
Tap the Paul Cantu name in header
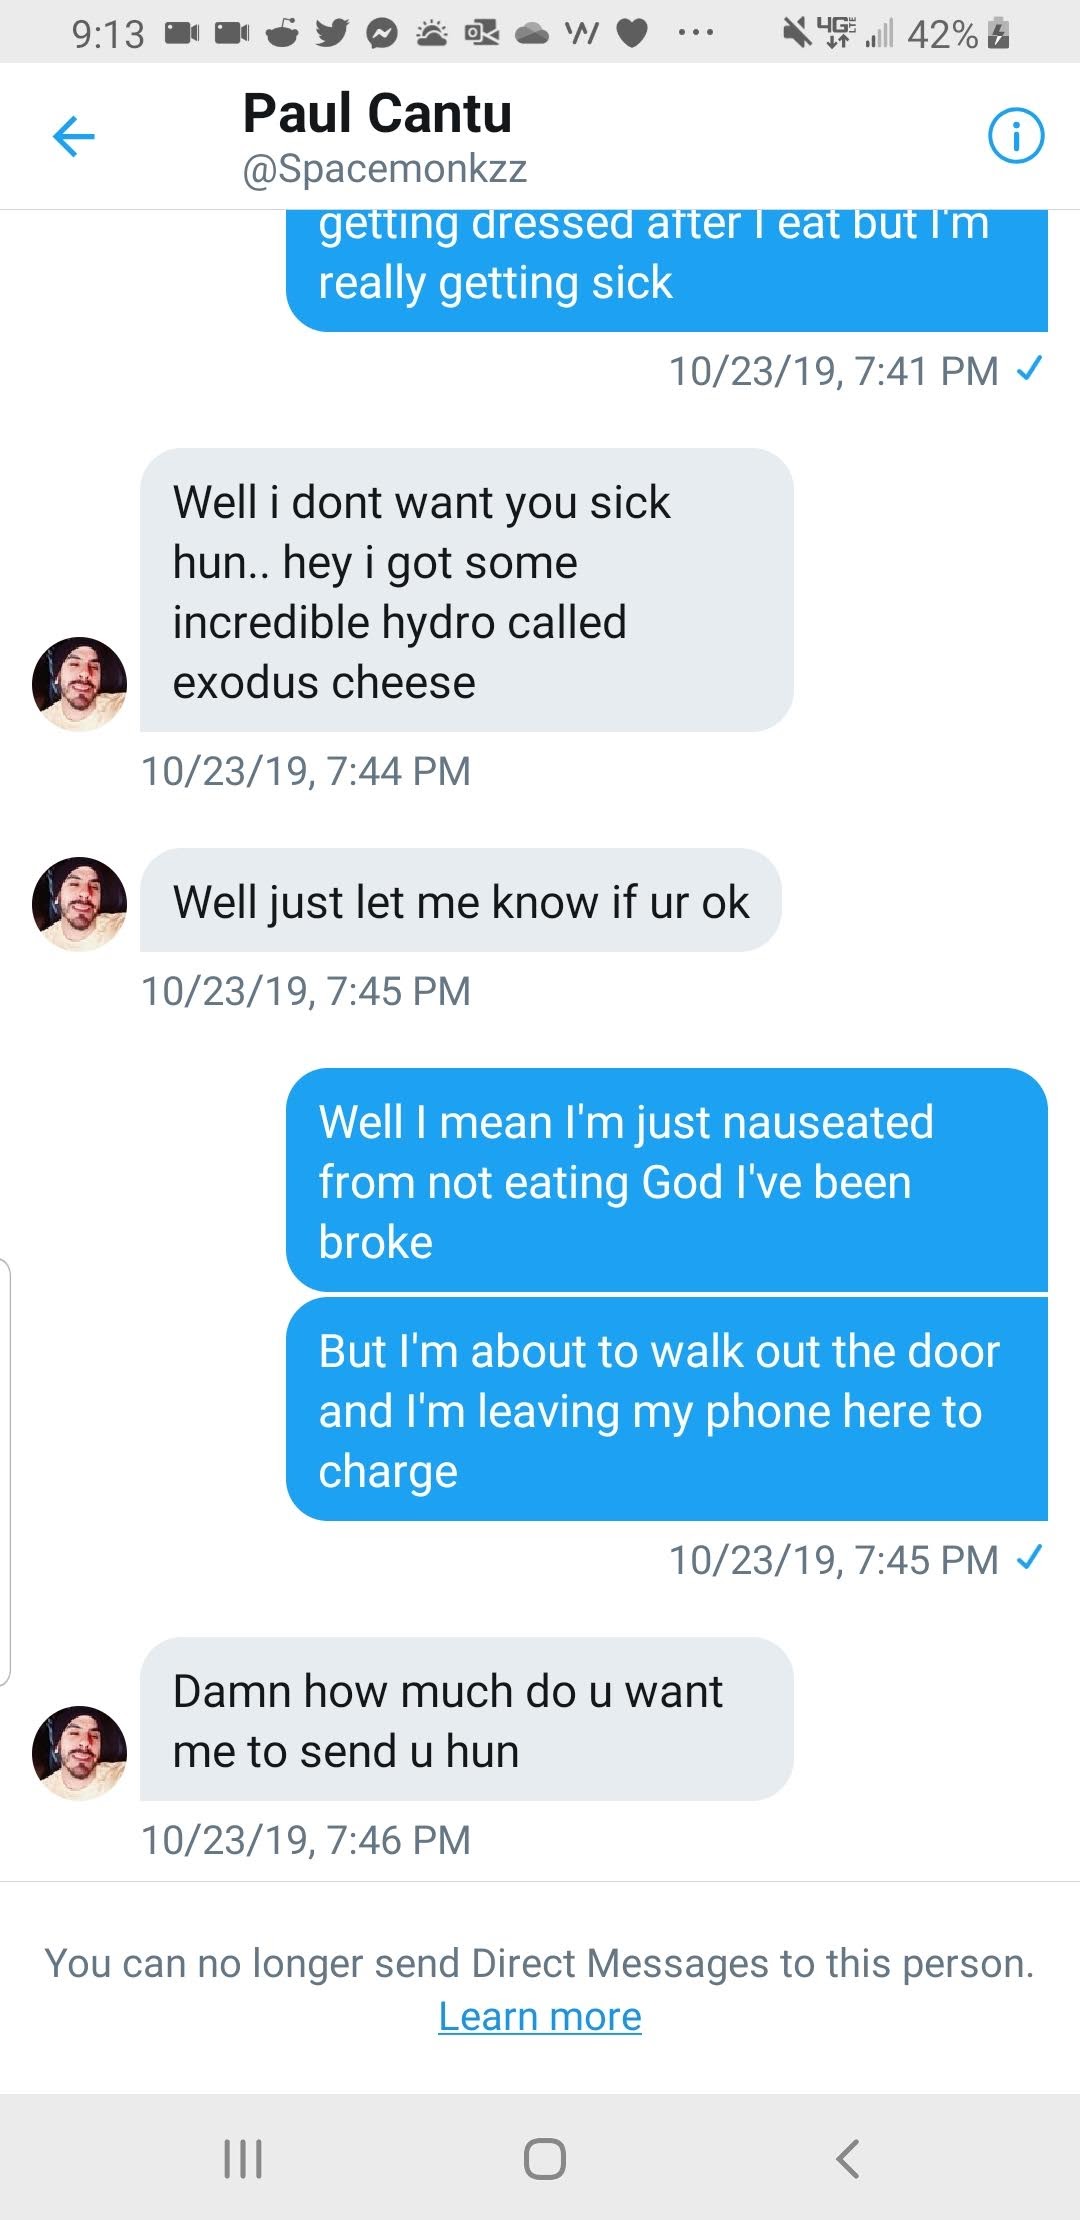pos(377,113)
